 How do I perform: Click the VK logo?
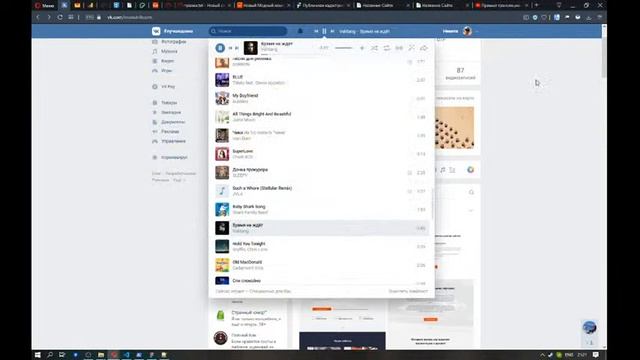tap(156, 31)
